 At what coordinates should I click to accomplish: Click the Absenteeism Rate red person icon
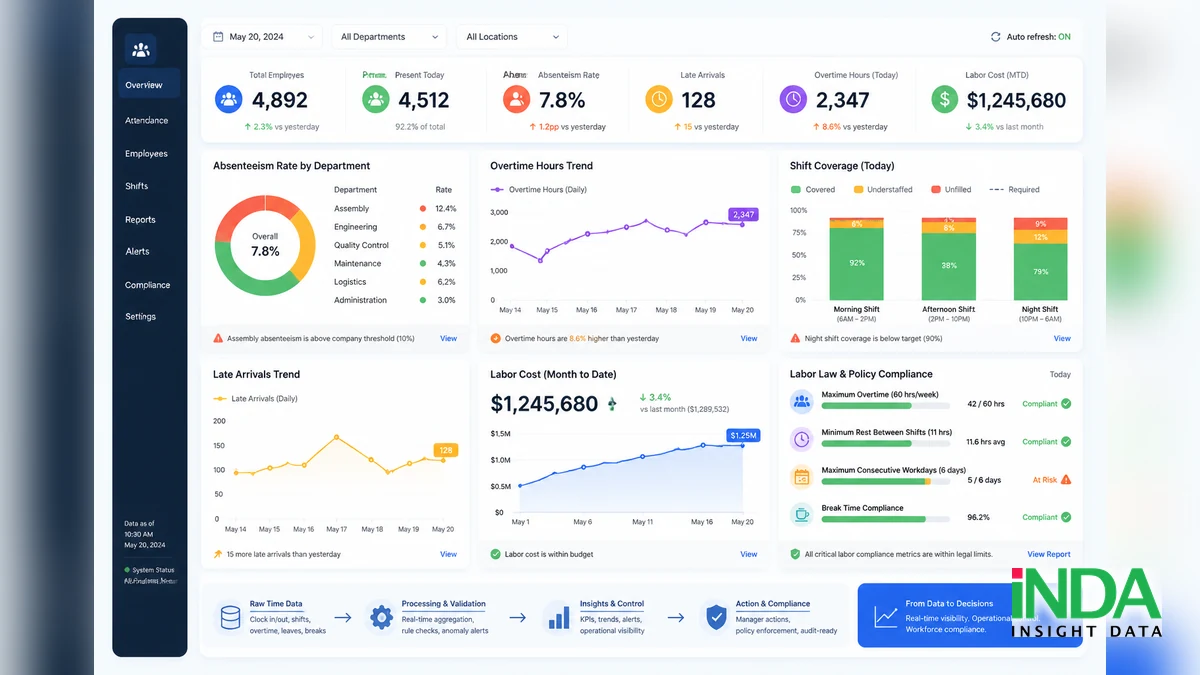516,99
